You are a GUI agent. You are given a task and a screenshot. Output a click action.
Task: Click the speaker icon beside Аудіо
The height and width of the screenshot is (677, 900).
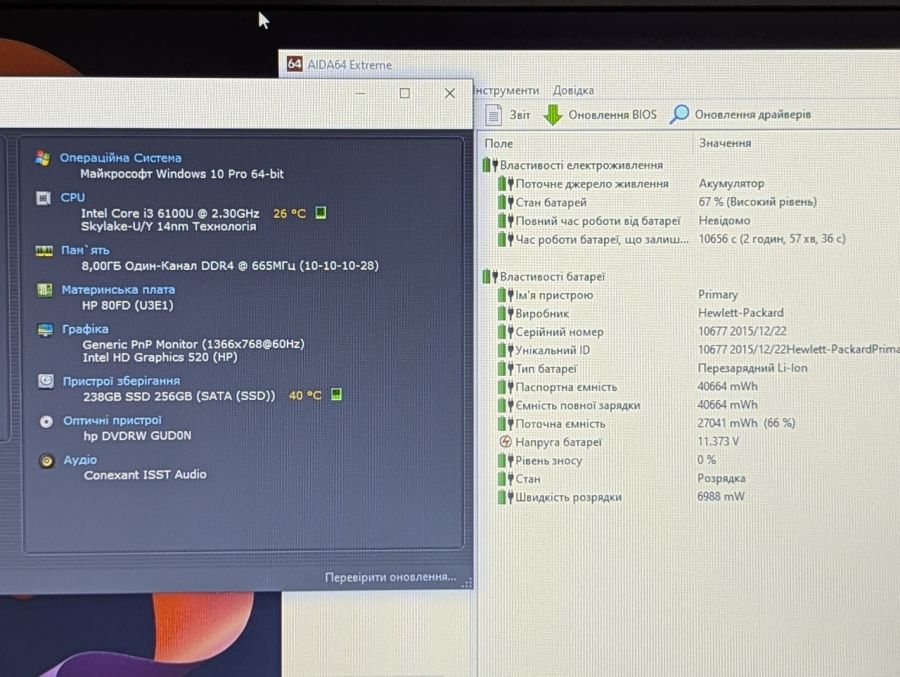pos(47,461)
